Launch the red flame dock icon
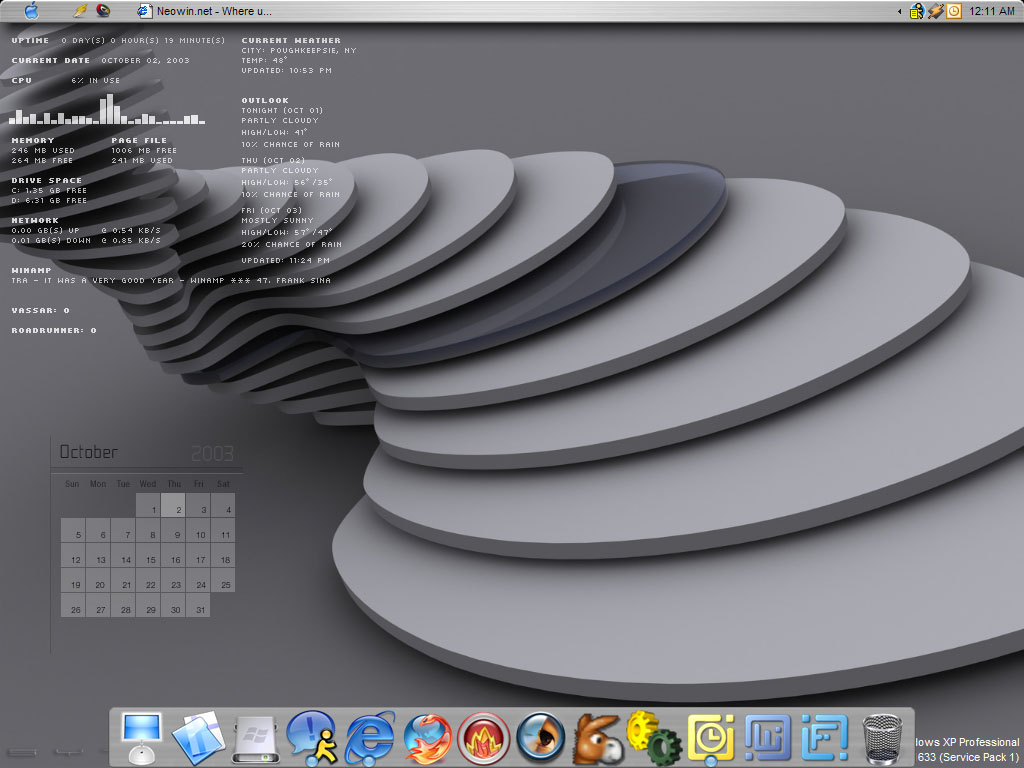This screenshot has width=1024, height=768. point(484,740)
